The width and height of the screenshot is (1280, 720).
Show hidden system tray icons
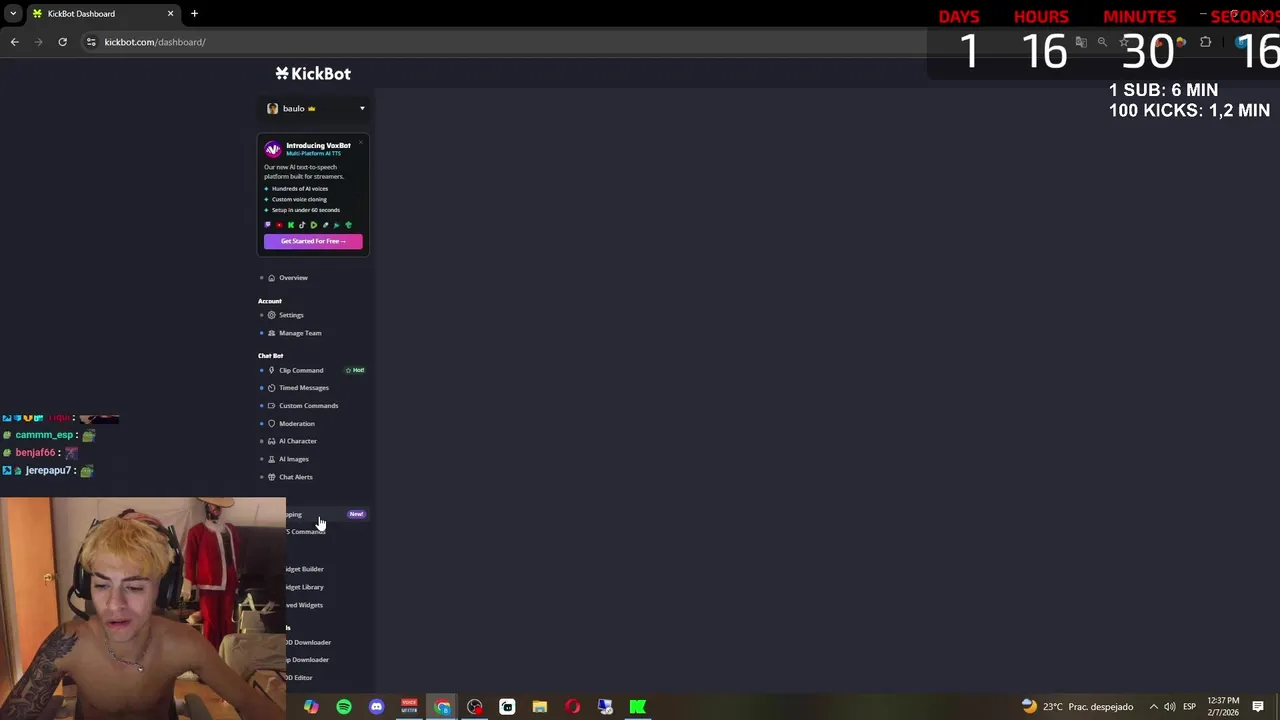[1153, 707]
